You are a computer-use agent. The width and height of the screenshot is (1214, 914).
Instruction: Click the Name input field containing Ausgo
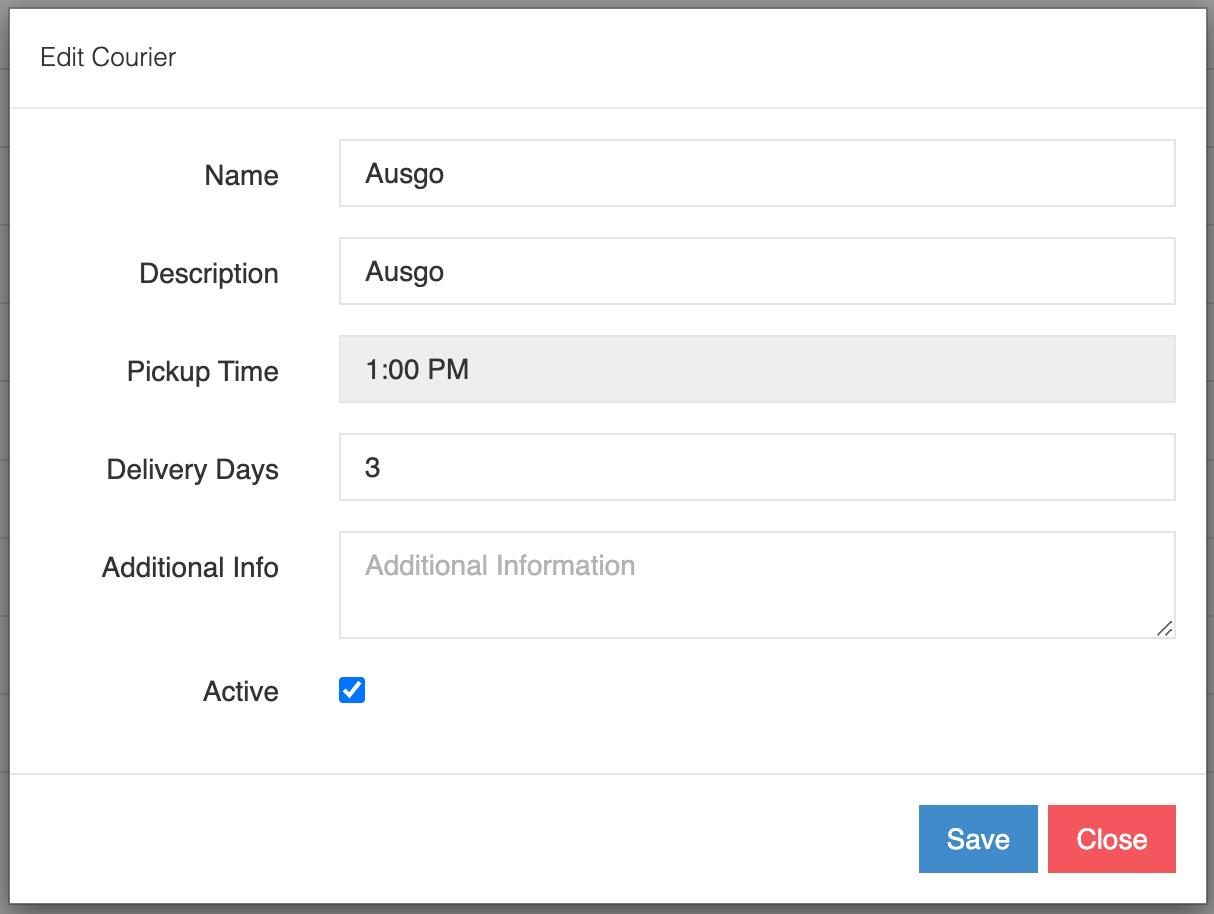757,173
